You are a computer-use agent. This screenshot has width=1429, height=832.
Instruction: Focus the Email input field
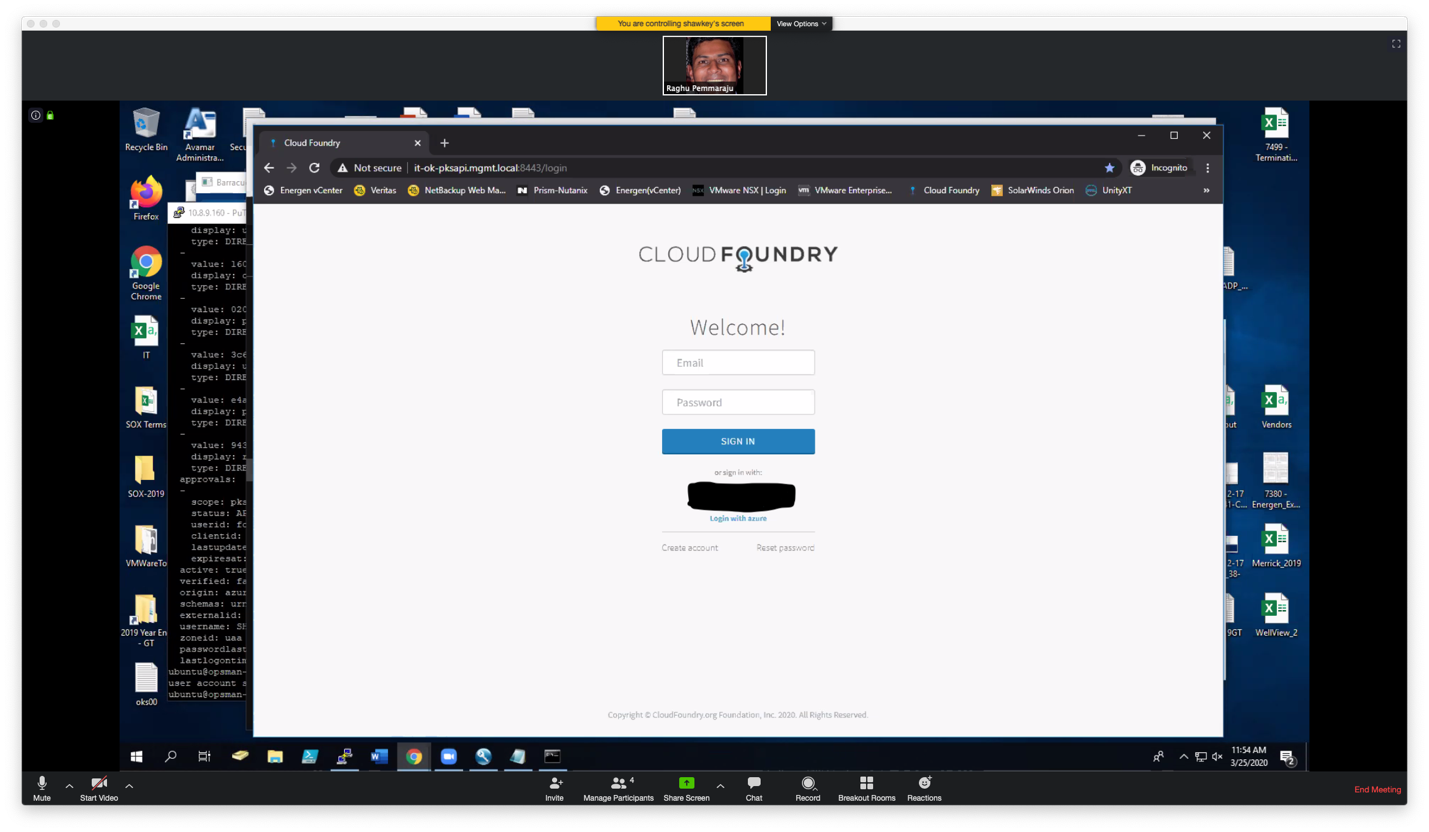[738, 363]
